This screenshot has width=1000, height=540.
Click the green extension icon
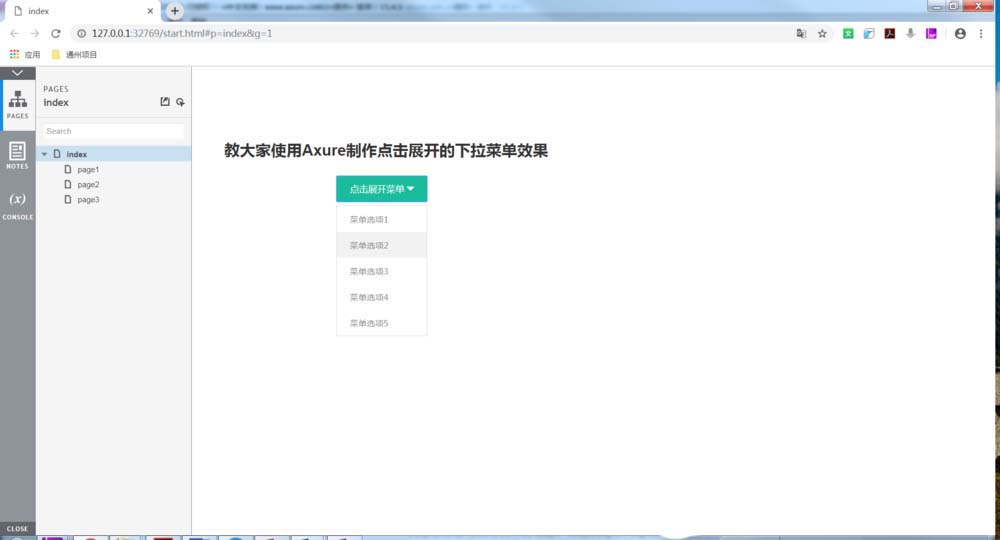(x=848, y=33)
